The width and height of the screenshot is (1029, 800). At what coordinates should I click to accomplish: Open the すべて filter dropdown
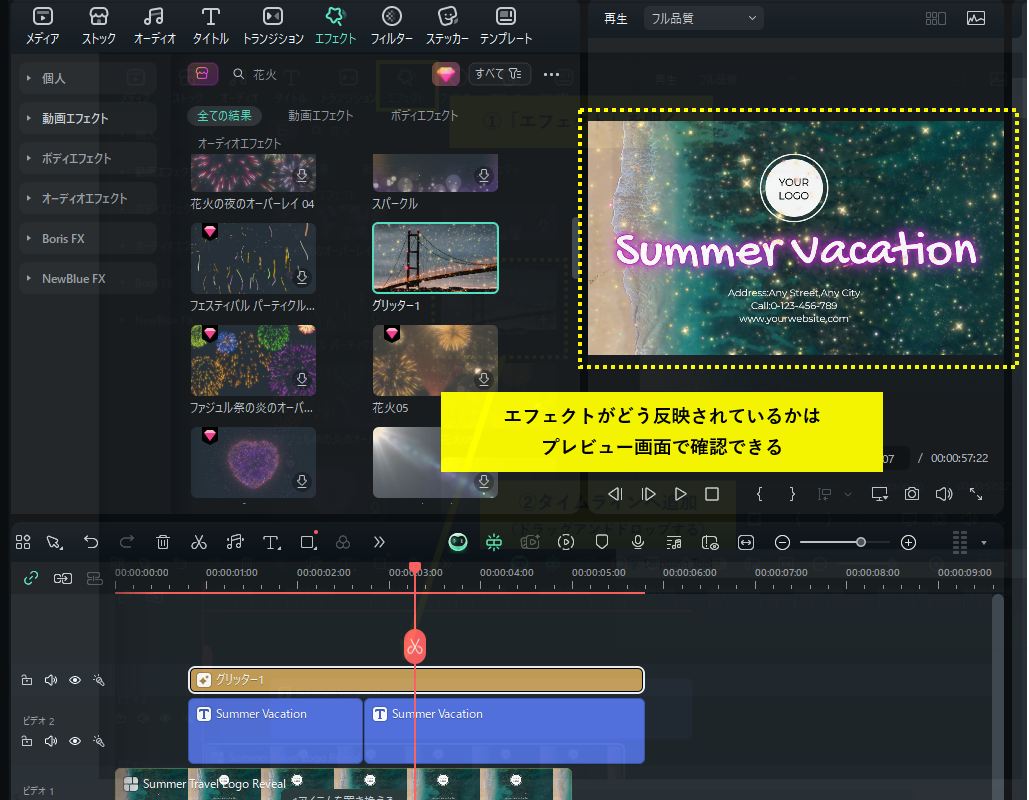[499, 74]
